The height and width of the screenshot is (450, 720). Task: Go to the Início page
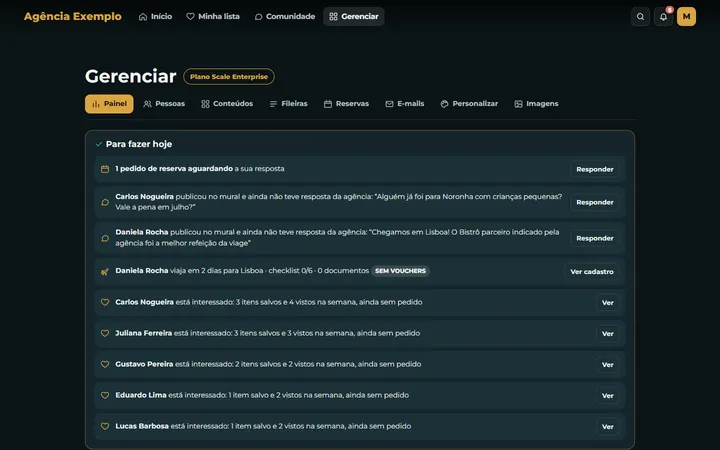(x=155, y=17)
